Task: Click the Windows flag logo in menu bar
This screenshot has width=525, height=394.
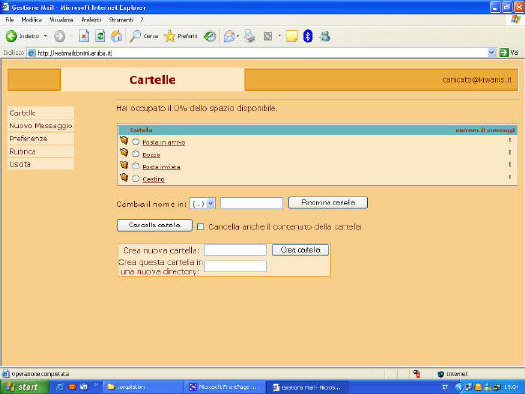Action: (516, 19)
